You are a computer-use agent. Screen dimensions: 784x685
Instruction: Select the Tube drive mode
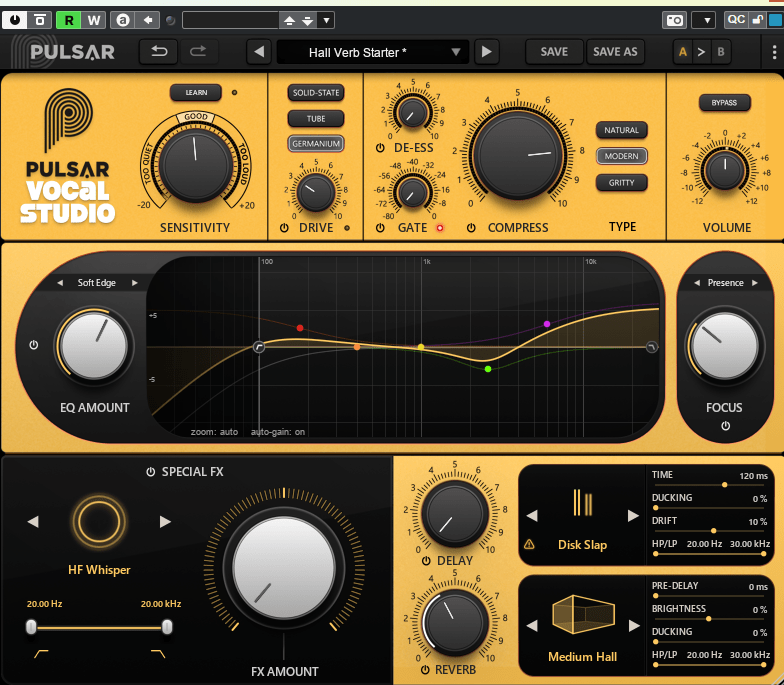coord(315,118)
